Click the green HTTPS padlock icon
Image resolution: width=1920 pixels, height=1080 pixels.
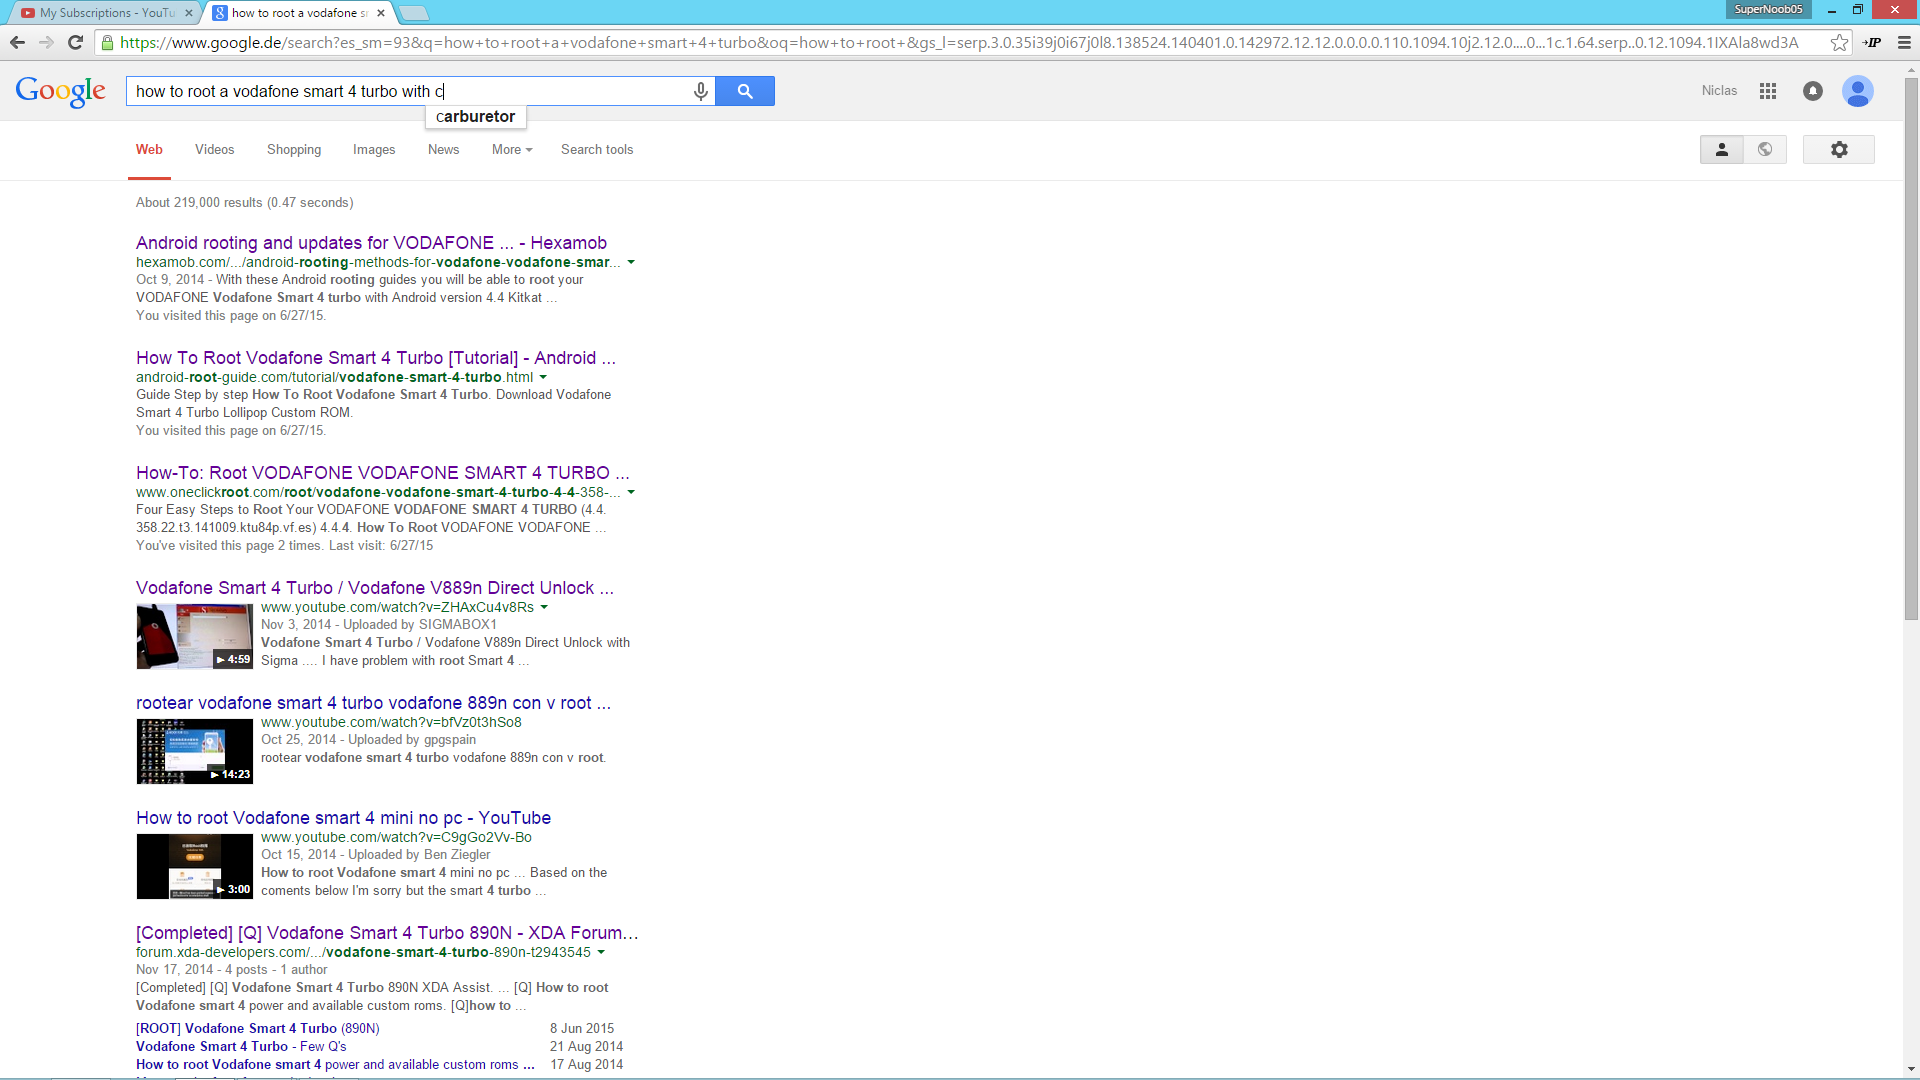coord(107,42)
